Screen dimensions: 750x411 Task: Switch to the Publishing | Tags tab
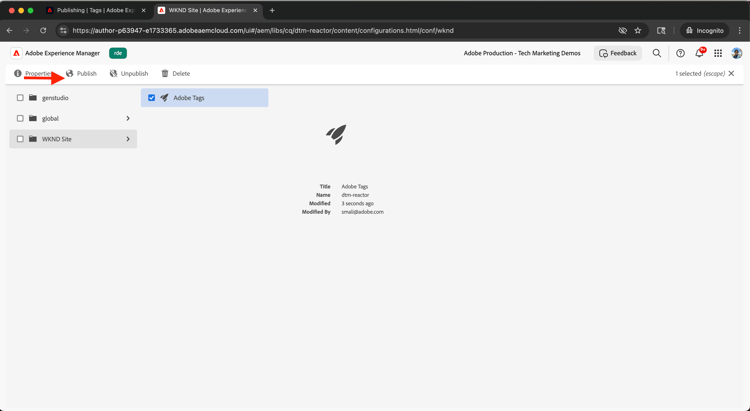pyautogui.click(x=96, y=10)
